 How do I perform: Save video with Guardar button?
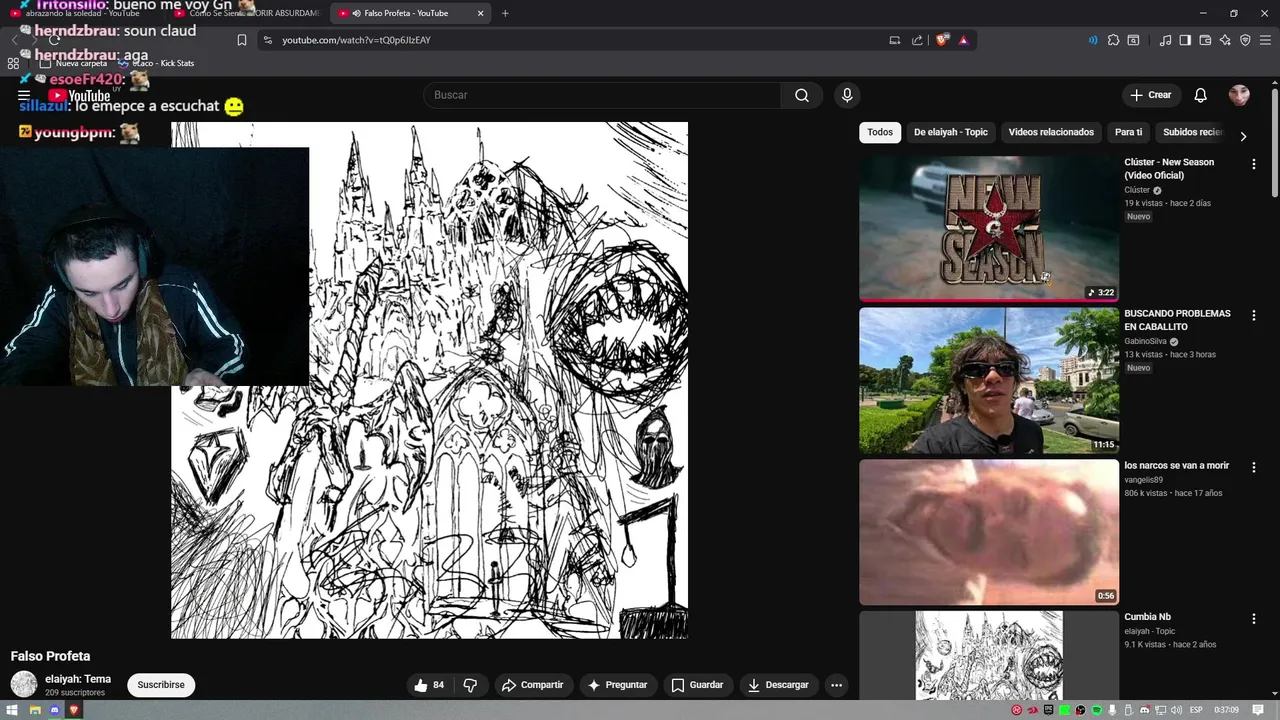pos(697,685)
